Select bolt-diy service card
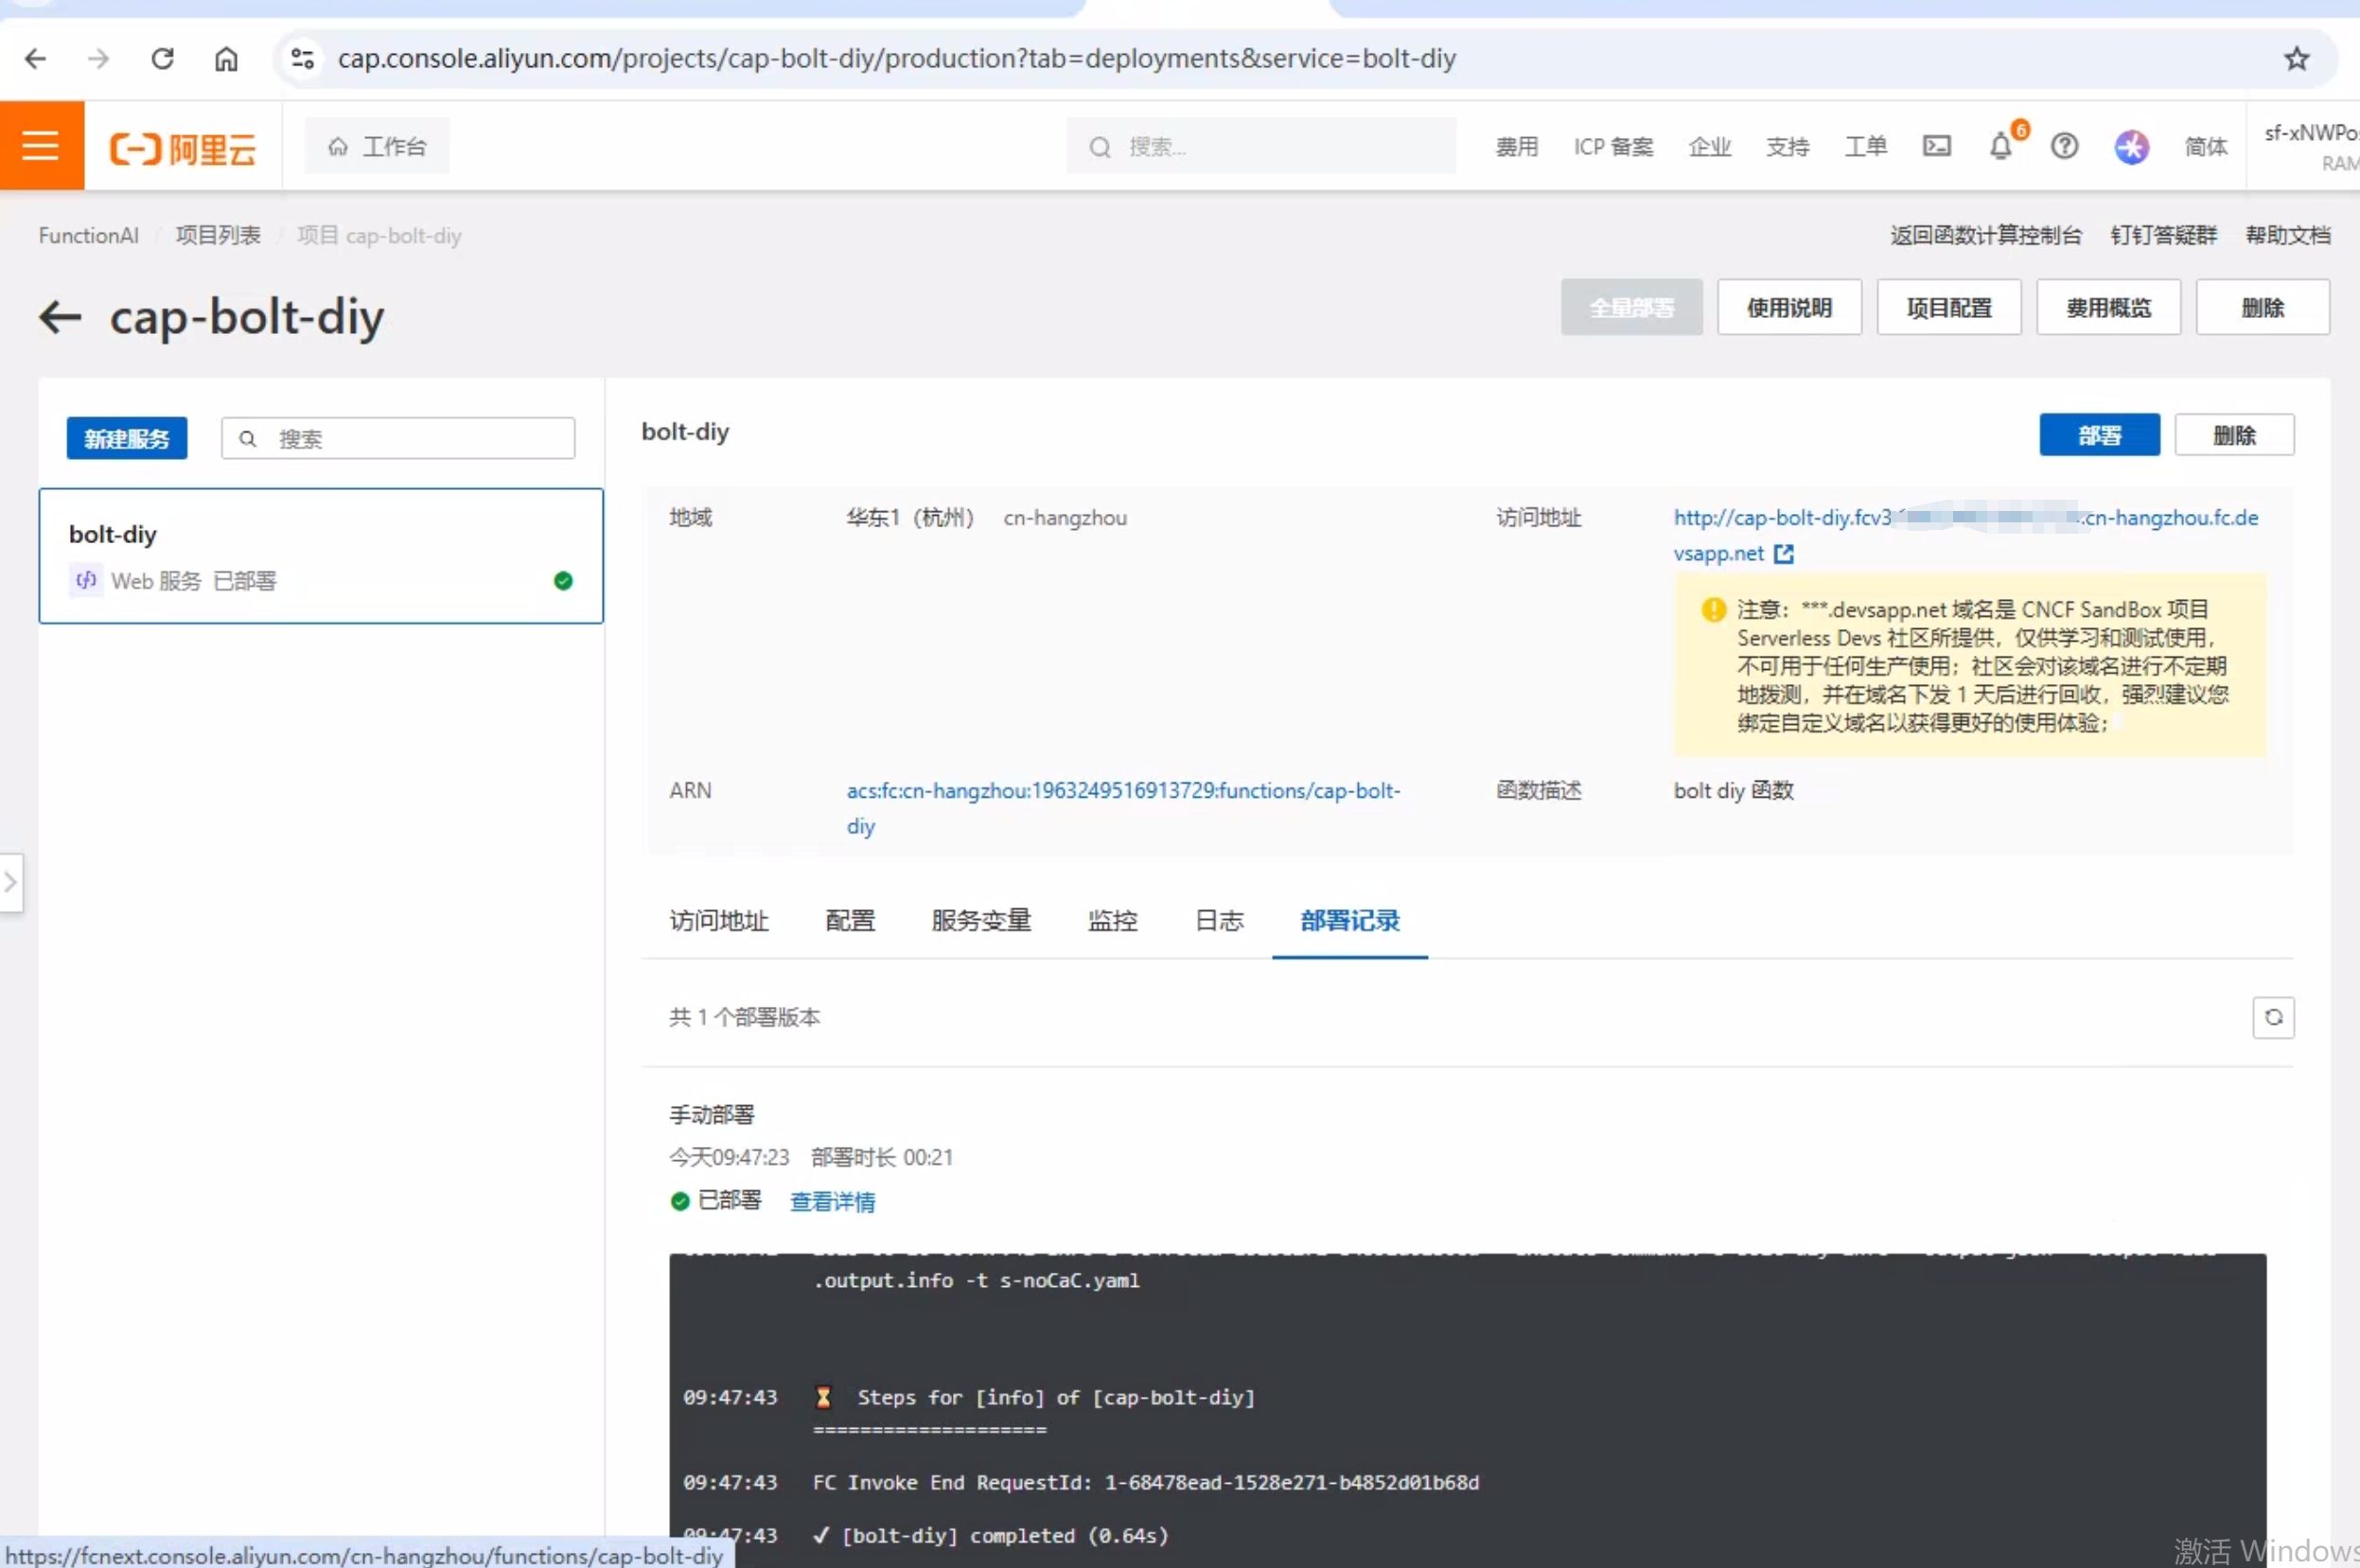This screenshot has height=1568, width=2360. tap(321, 556)
